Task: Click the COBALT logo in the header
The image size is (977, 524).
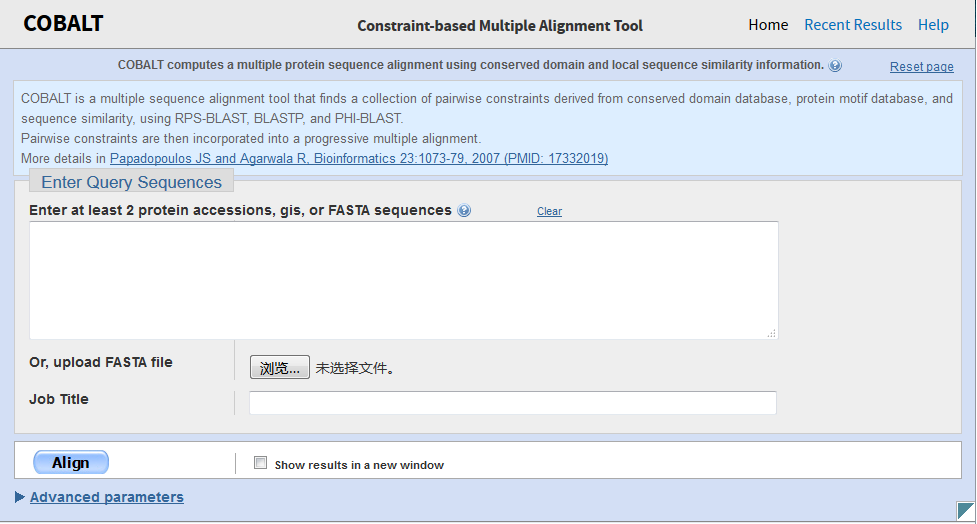Action: [63, 24]
